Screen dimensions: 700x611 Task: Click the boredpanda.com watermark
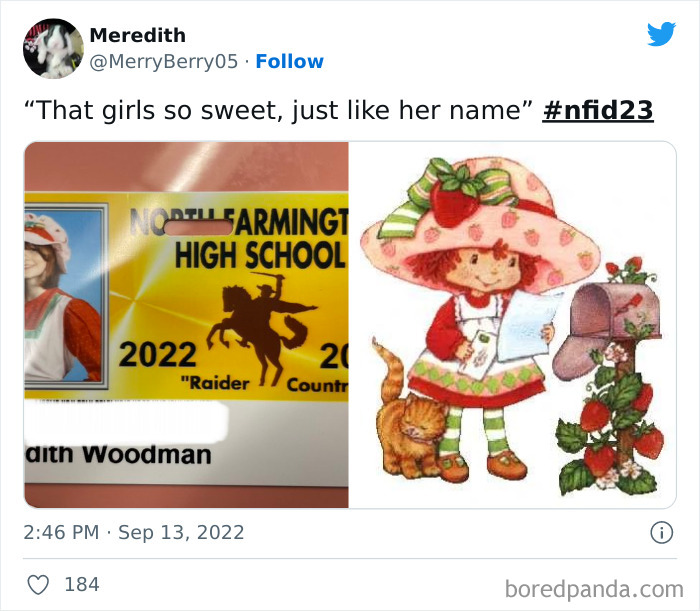click(594, 589)
